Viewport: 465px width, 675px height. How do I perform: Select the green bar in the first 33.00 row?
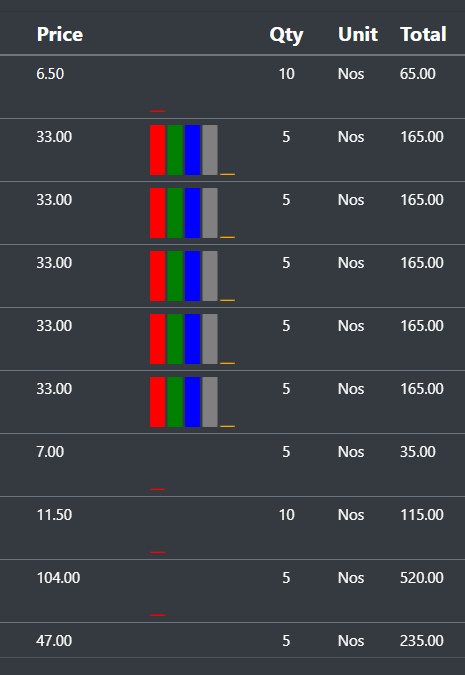(x=175, y=150)
